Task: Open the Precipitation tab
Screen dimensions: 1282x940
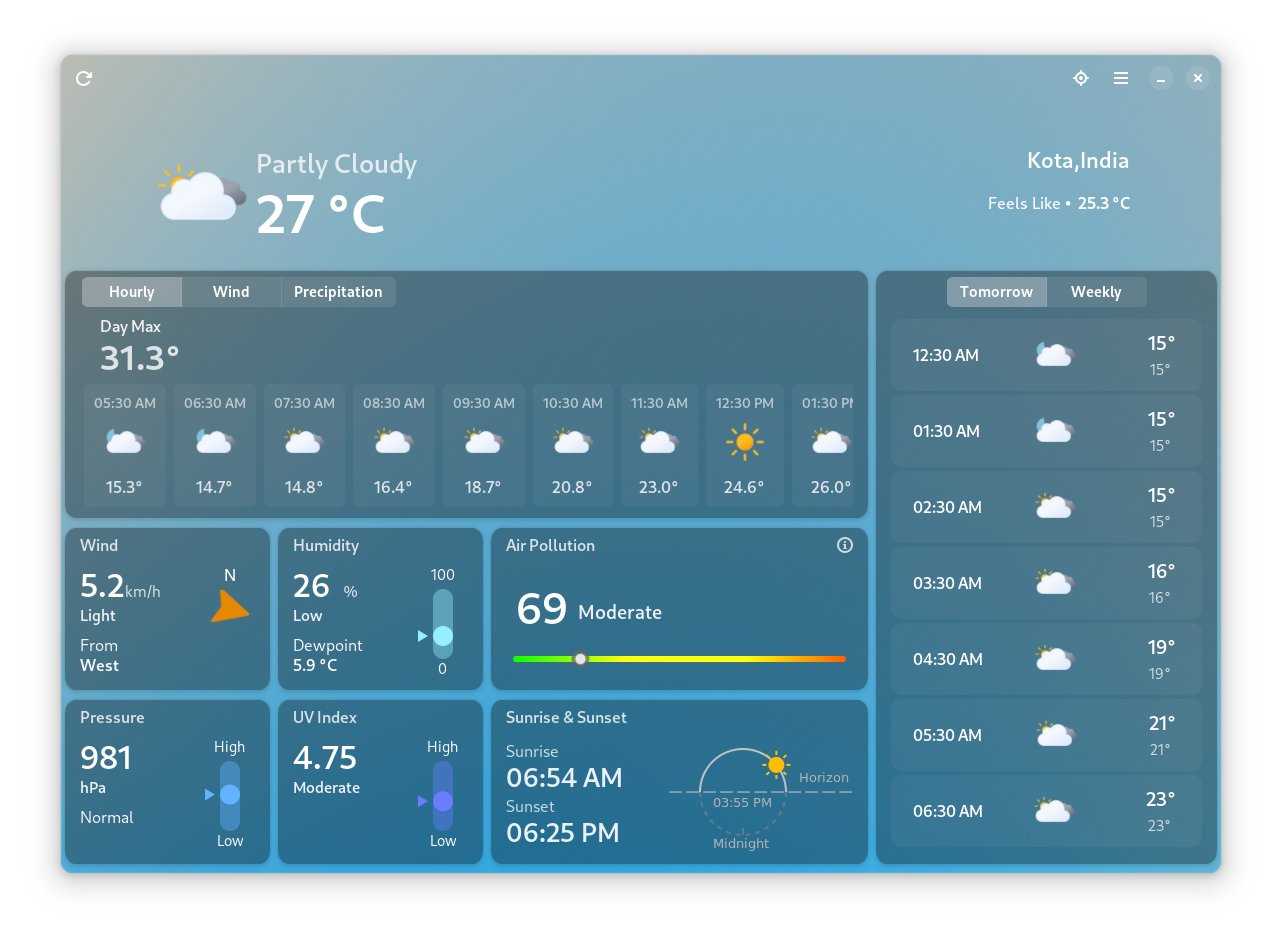Action: [x=338, y=292]
